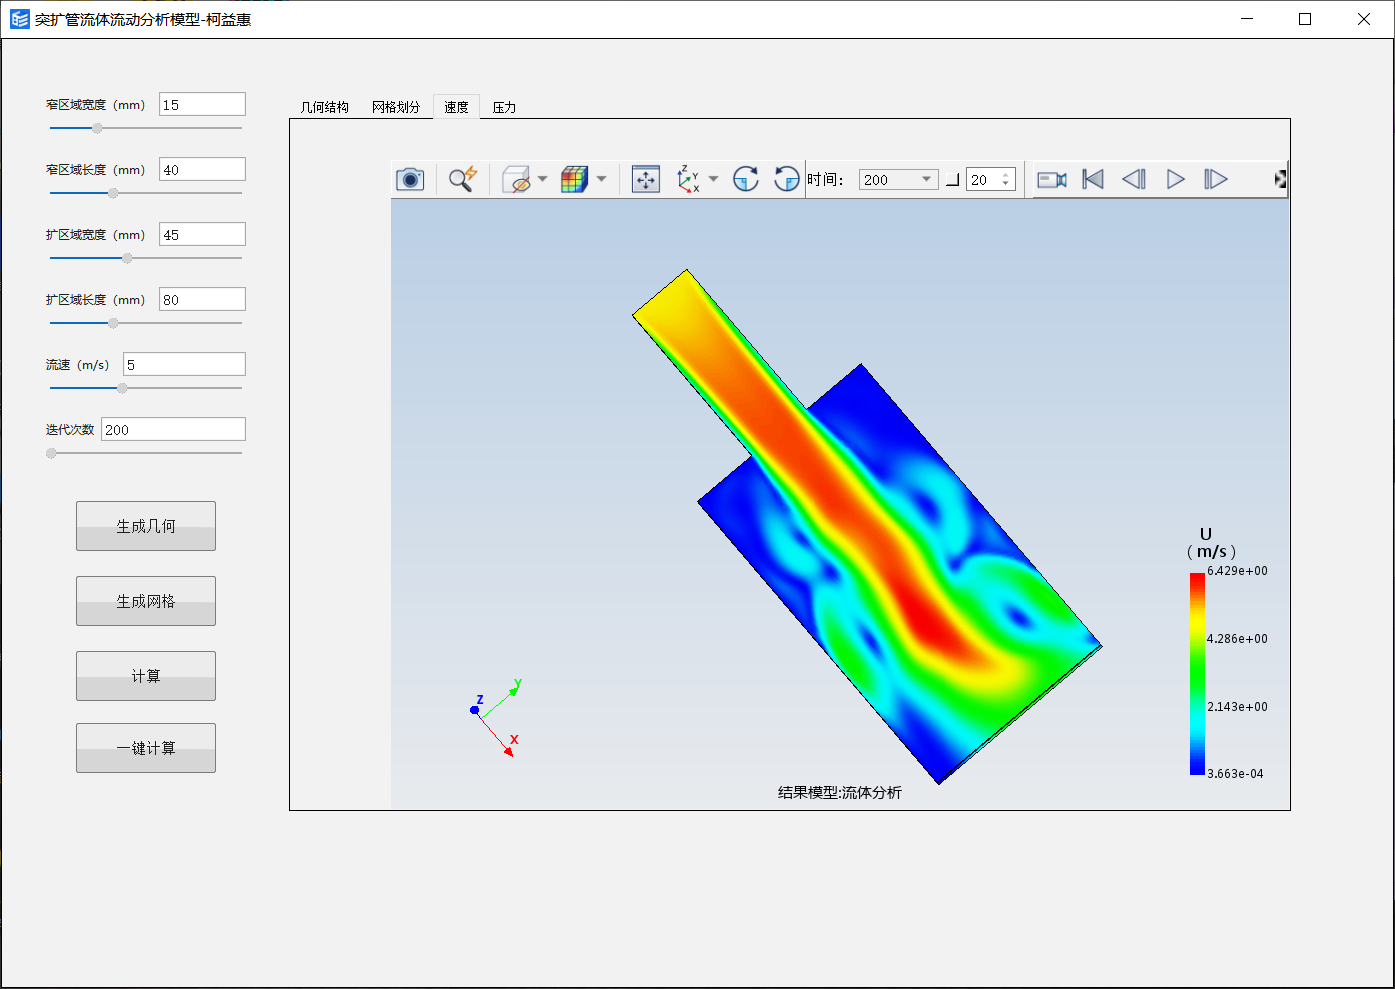
Task: Click the hide-geometry cube icon
Action: click(516, 179)
